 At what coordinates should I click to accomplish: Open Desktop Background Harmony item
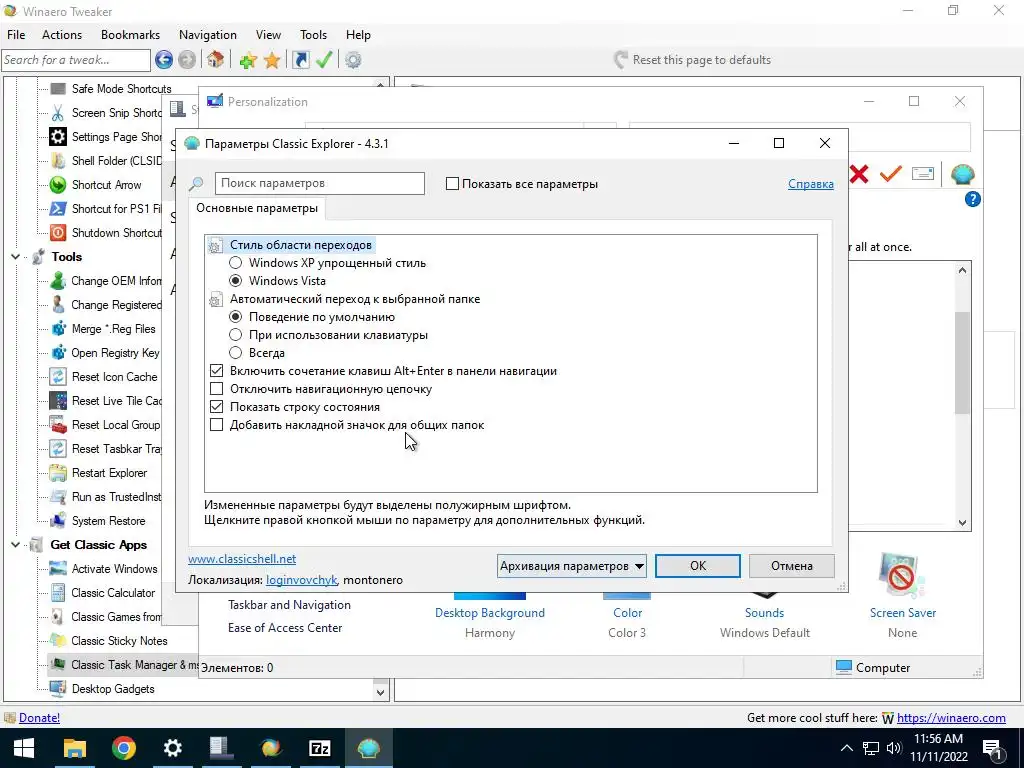point(490,613)
